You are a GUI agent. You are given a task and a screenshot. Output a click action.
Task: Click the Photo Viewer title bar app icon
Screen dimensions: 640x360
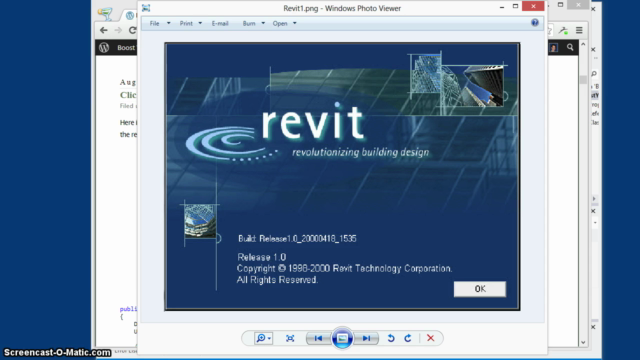pos(146,8)
